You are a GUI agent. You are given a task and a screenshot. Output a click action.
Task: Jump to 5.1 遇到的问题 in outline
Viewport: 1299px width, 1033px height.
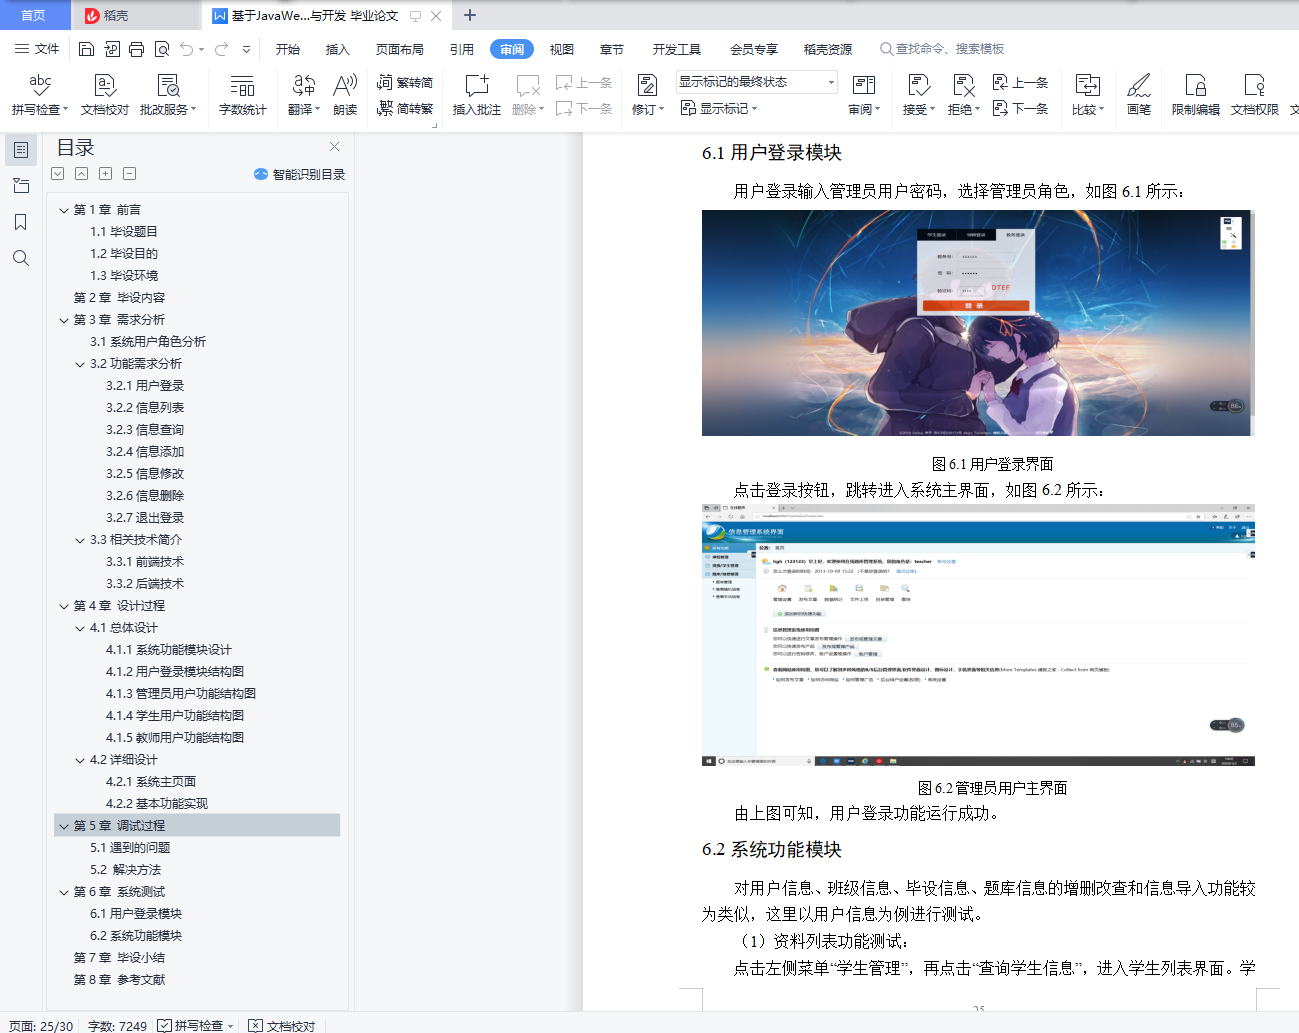(x=130, y=848)
